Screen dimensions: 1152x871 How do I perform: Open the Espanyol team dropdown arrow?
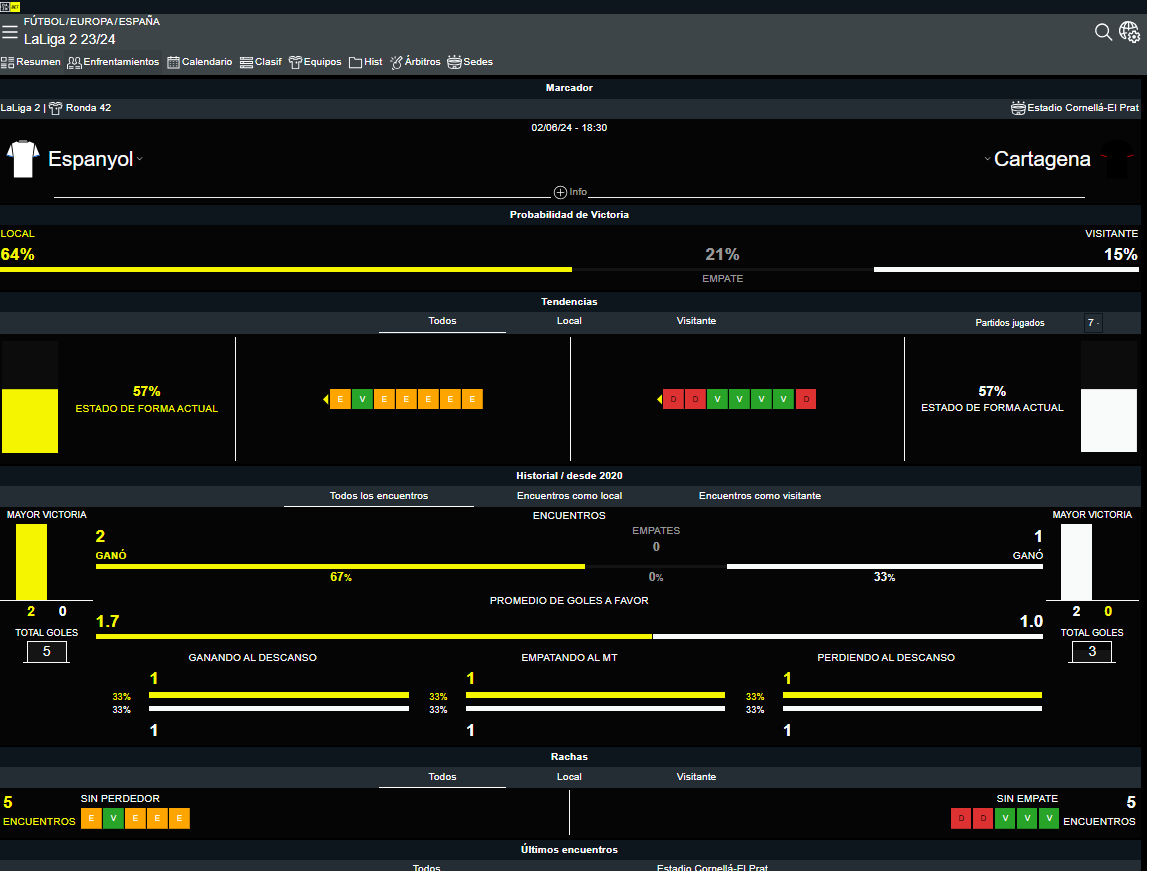[140, 160]
